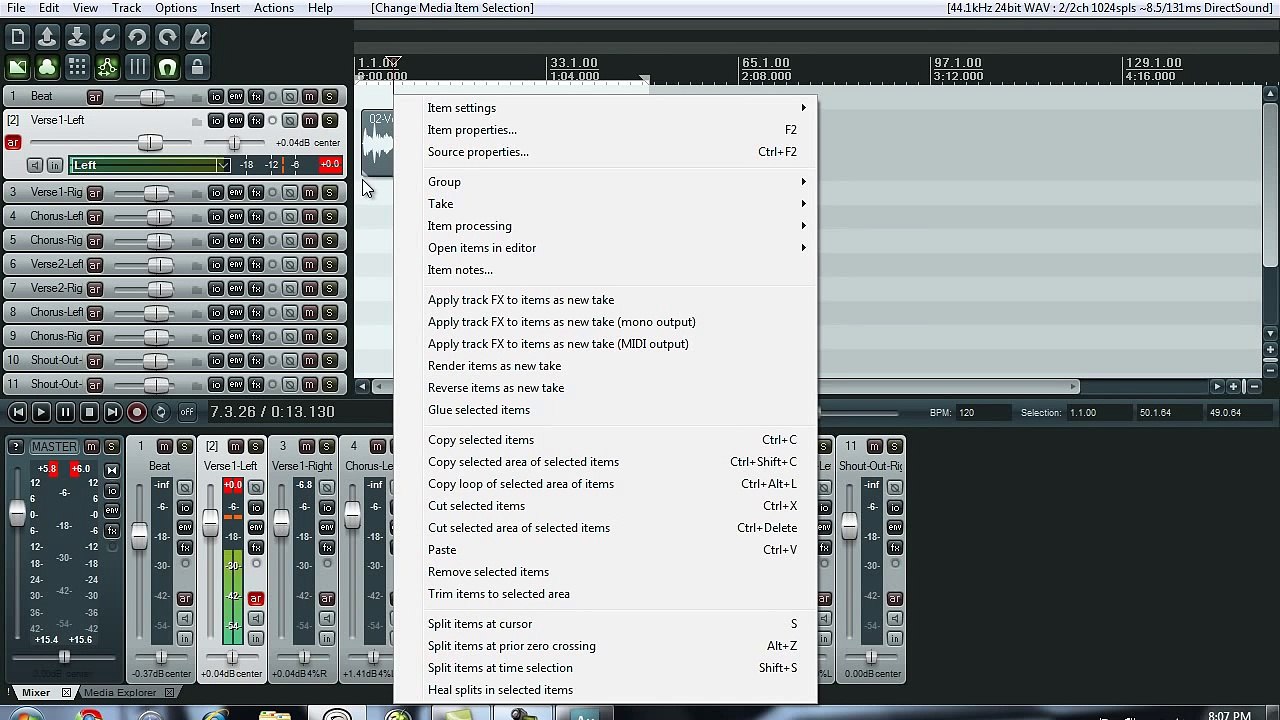Toggle the Repeat loop transport button

coord(161,412)
